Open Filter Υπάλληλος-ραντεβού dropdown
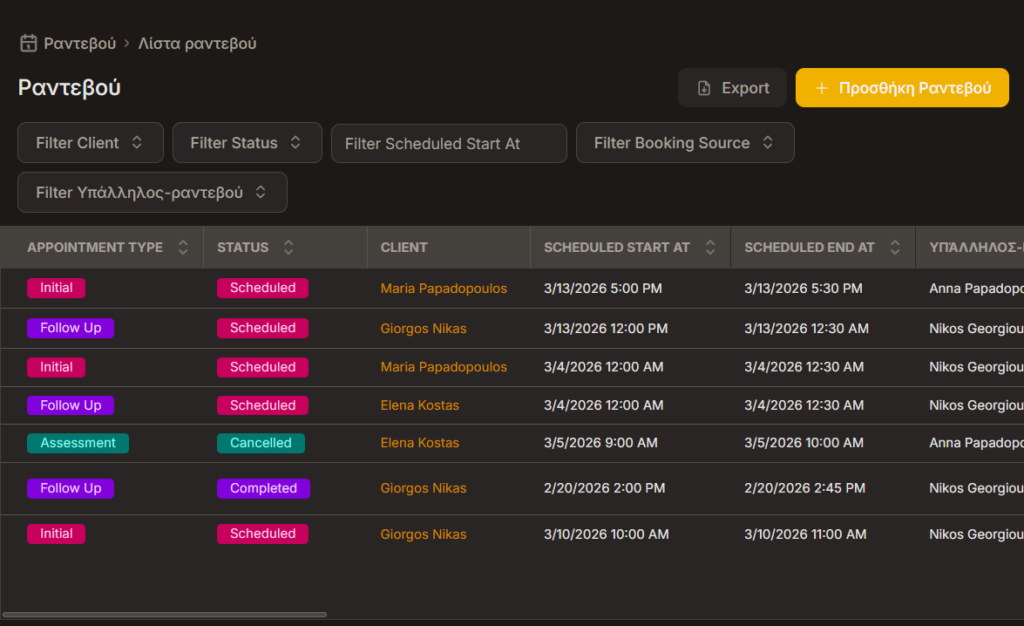The height and width of the screenshot is (626, 1024). 152,192
